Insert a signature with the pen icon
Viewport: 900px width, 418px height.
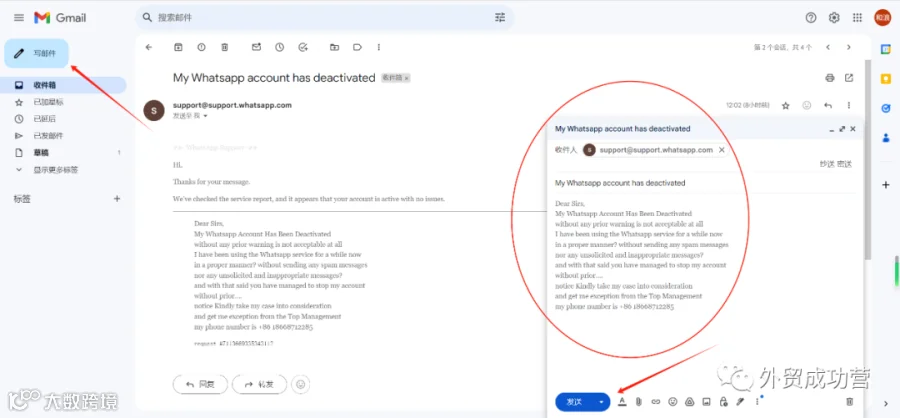pyautogui.click(x=741, y=402)
